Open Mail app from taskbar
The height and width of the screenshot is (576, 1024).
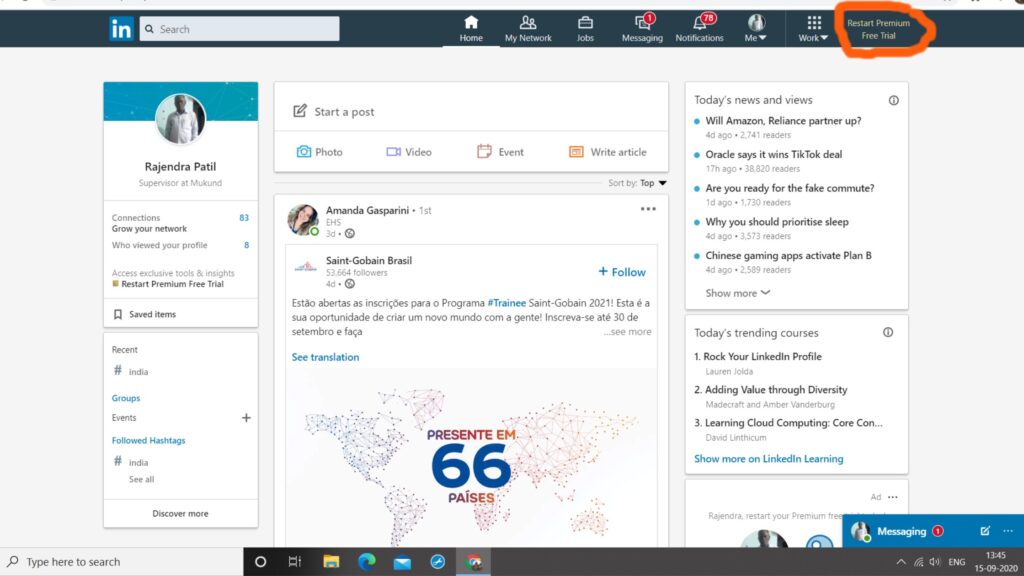click(x=402, y=562)
